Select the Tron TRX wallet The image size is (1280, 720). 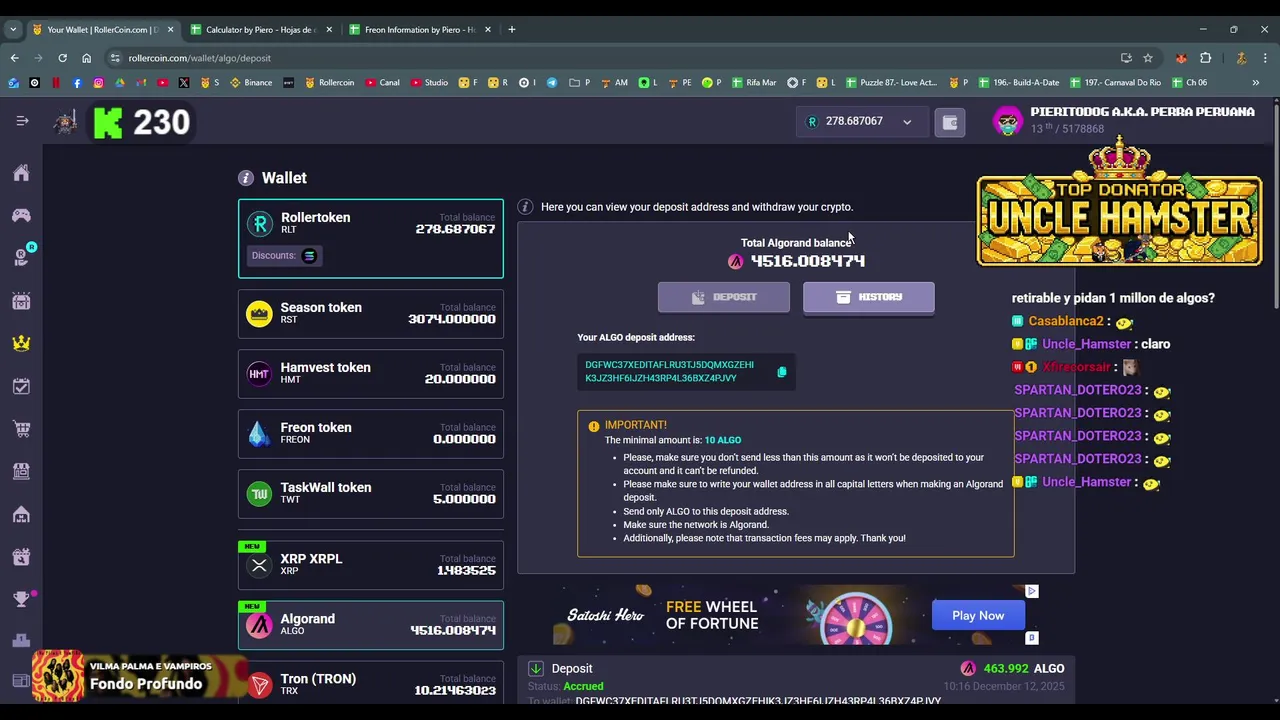click(371, 685)
